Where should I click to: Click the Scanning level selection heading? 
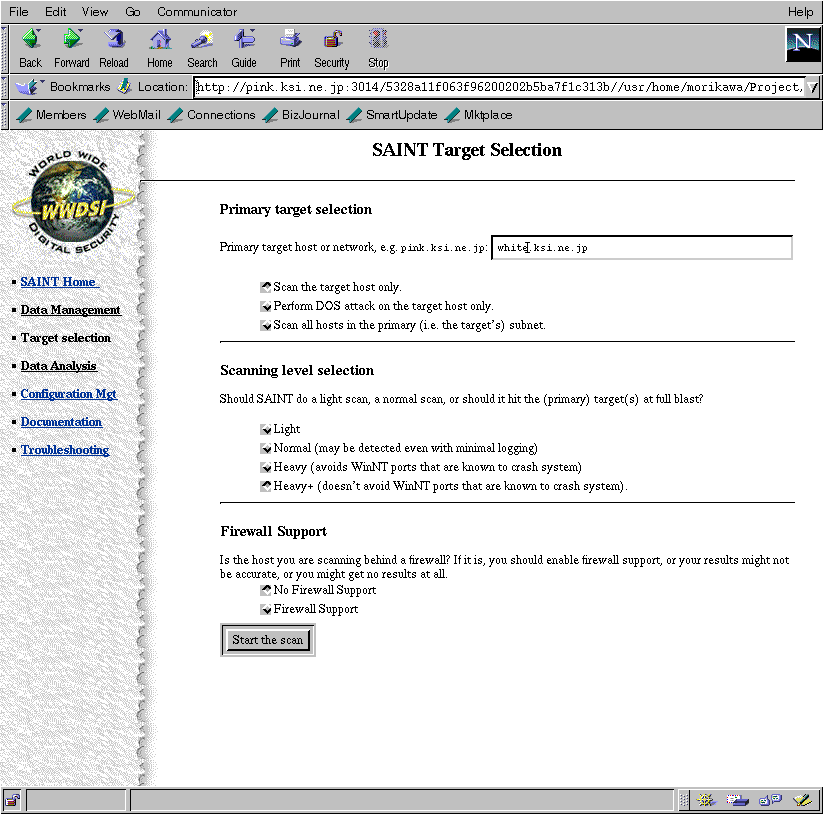(x=297, y=371)
